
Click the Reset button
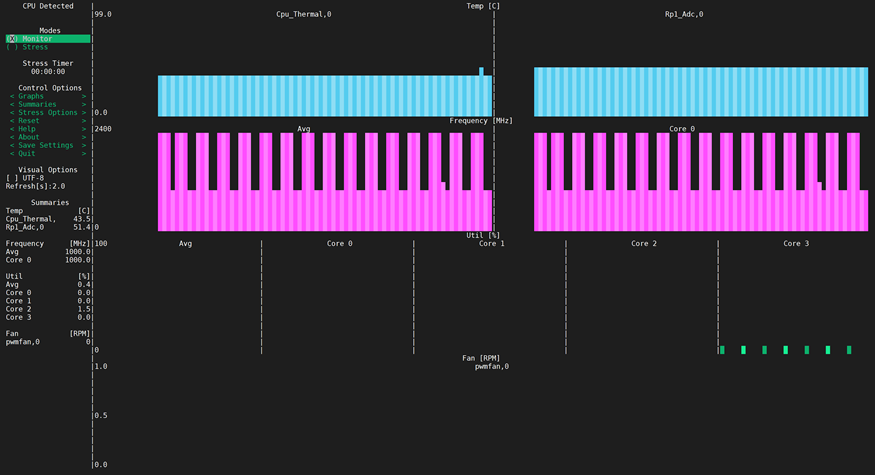pos(36,121)
